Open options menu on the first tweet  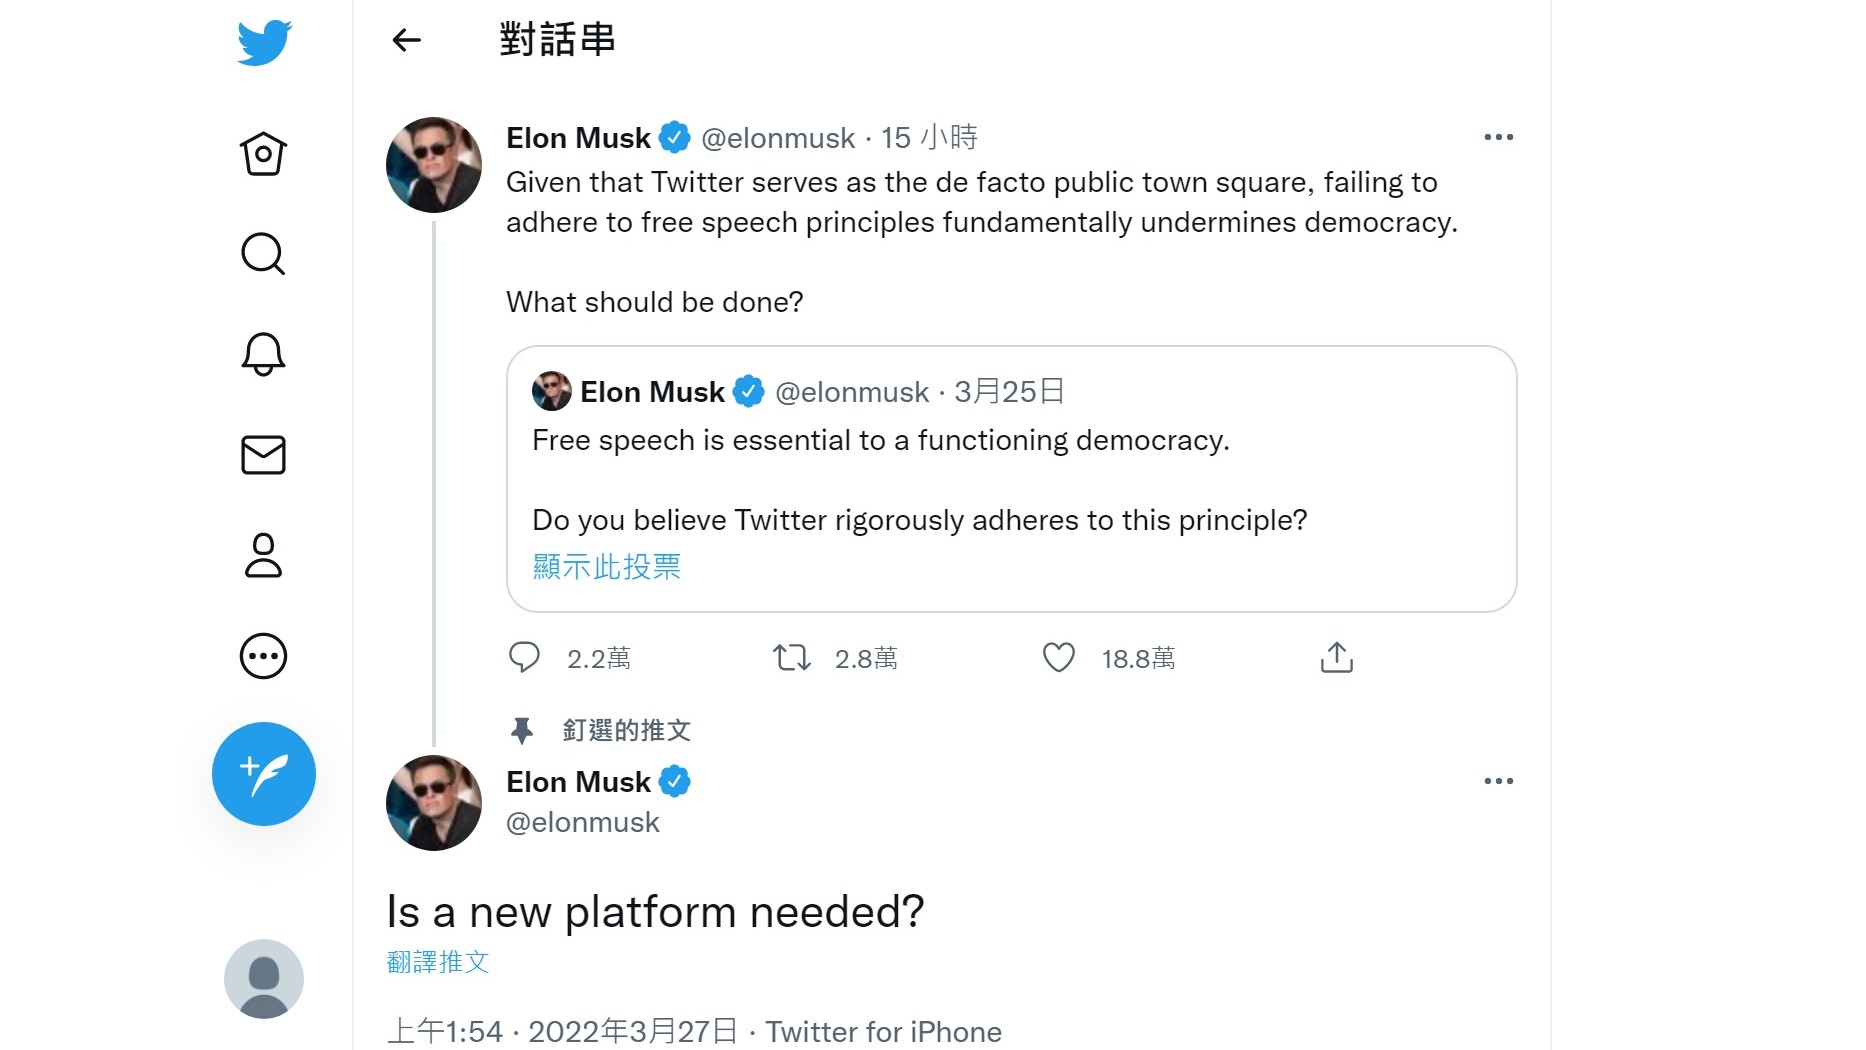coord(1498,137)
